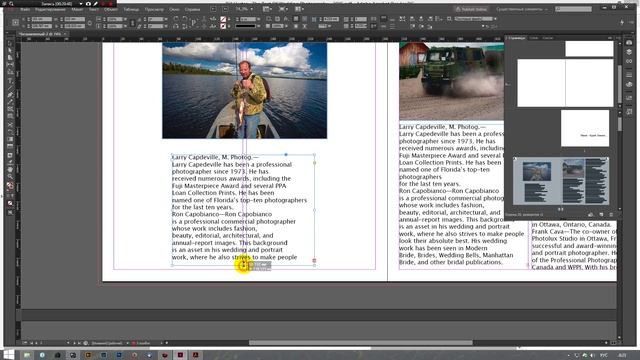Open the Таблица menu
640x360 pixels.
[131, 9]
